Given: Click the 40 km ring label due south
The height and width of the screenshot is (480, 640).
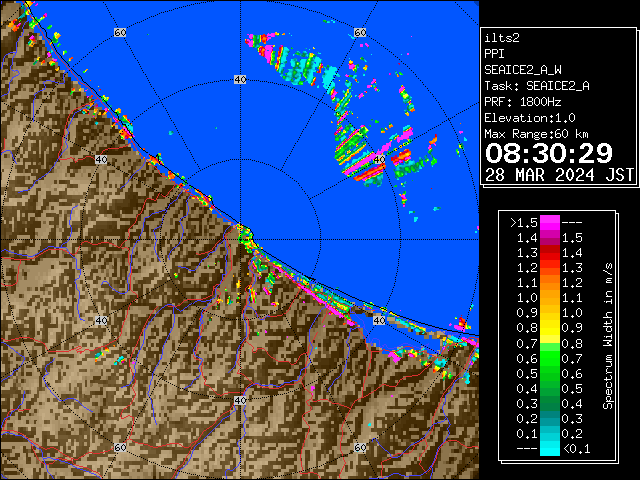Looking at the screenshot, I should (240, 400).
